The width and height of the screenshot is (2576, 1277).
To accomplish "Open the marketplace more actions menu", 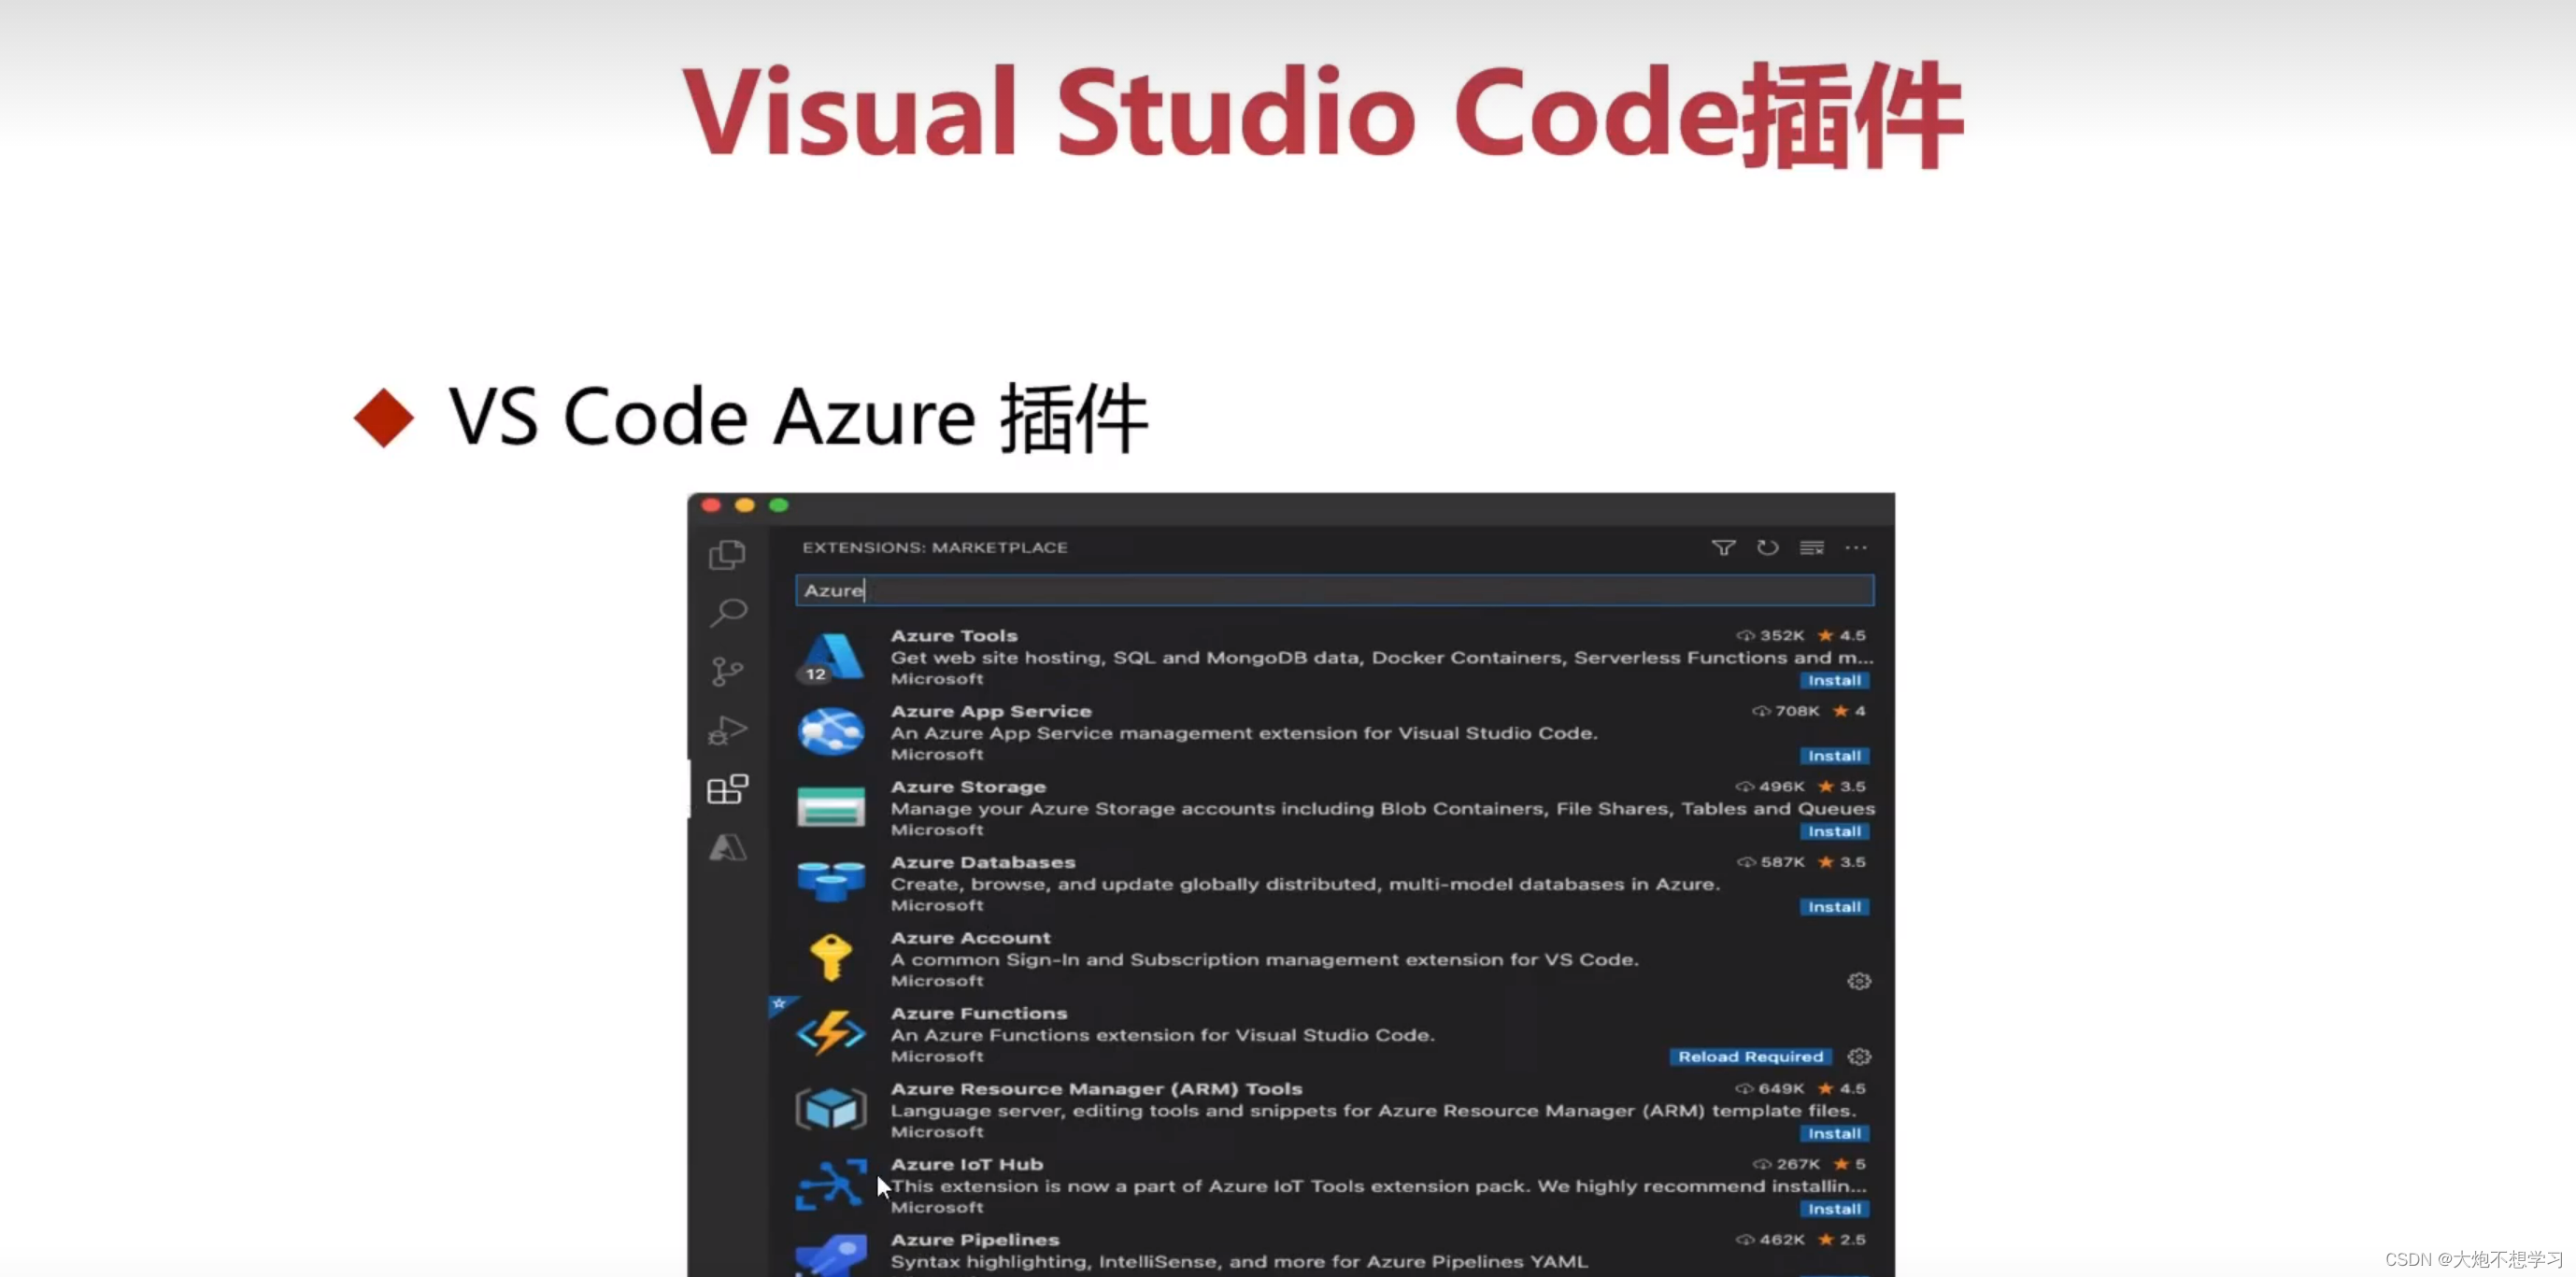I will [x=1856, y=548].
